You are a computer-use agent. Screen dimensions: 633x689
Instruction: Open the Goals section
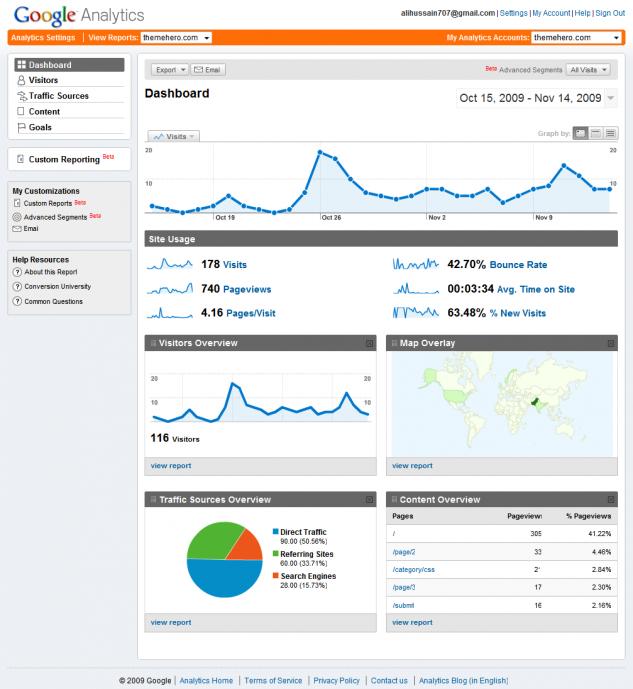[x=40, y=127]
